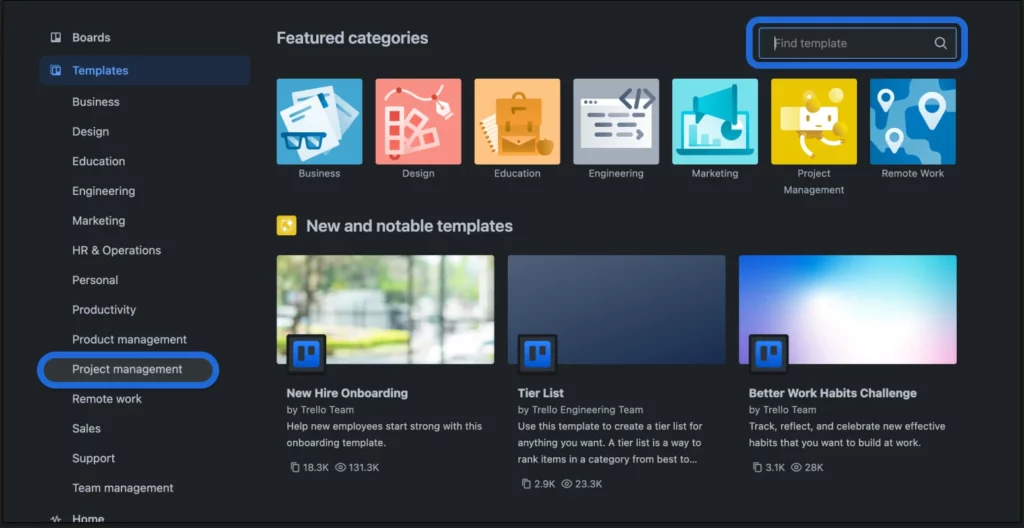This screenshot has height=528, width=1024.
Task: Select Personal category in sidebar
Action: point(95,280)
